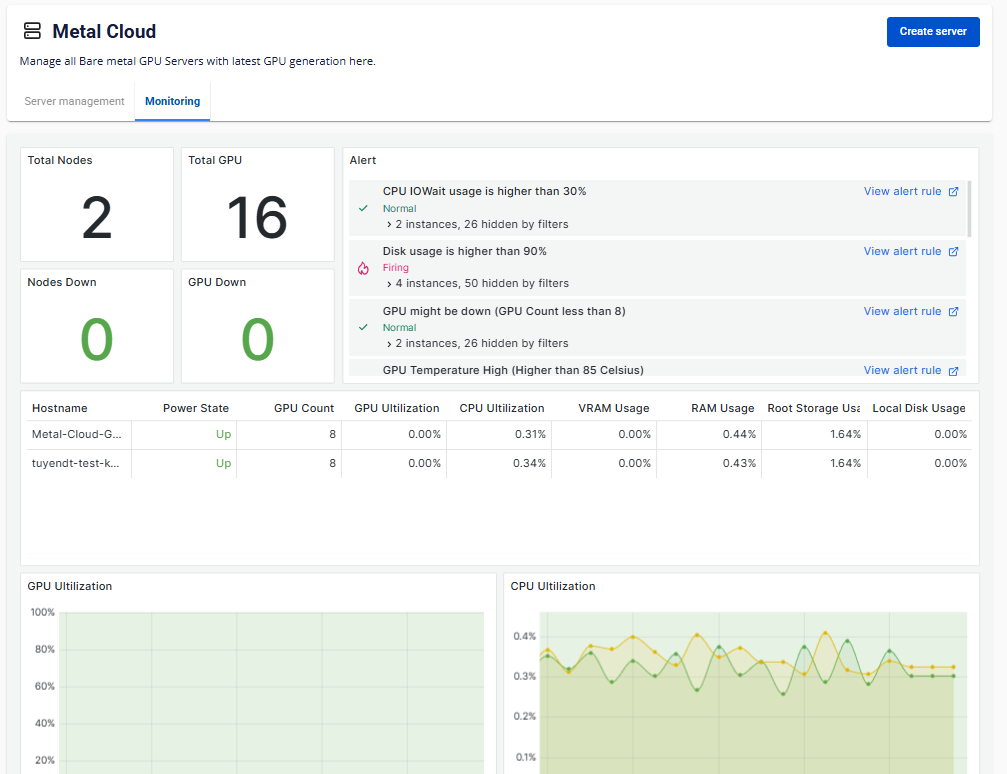The image size is (1007, 774).
Task: Click the CPU Ultilization table column header
Action: click(502, 408)
